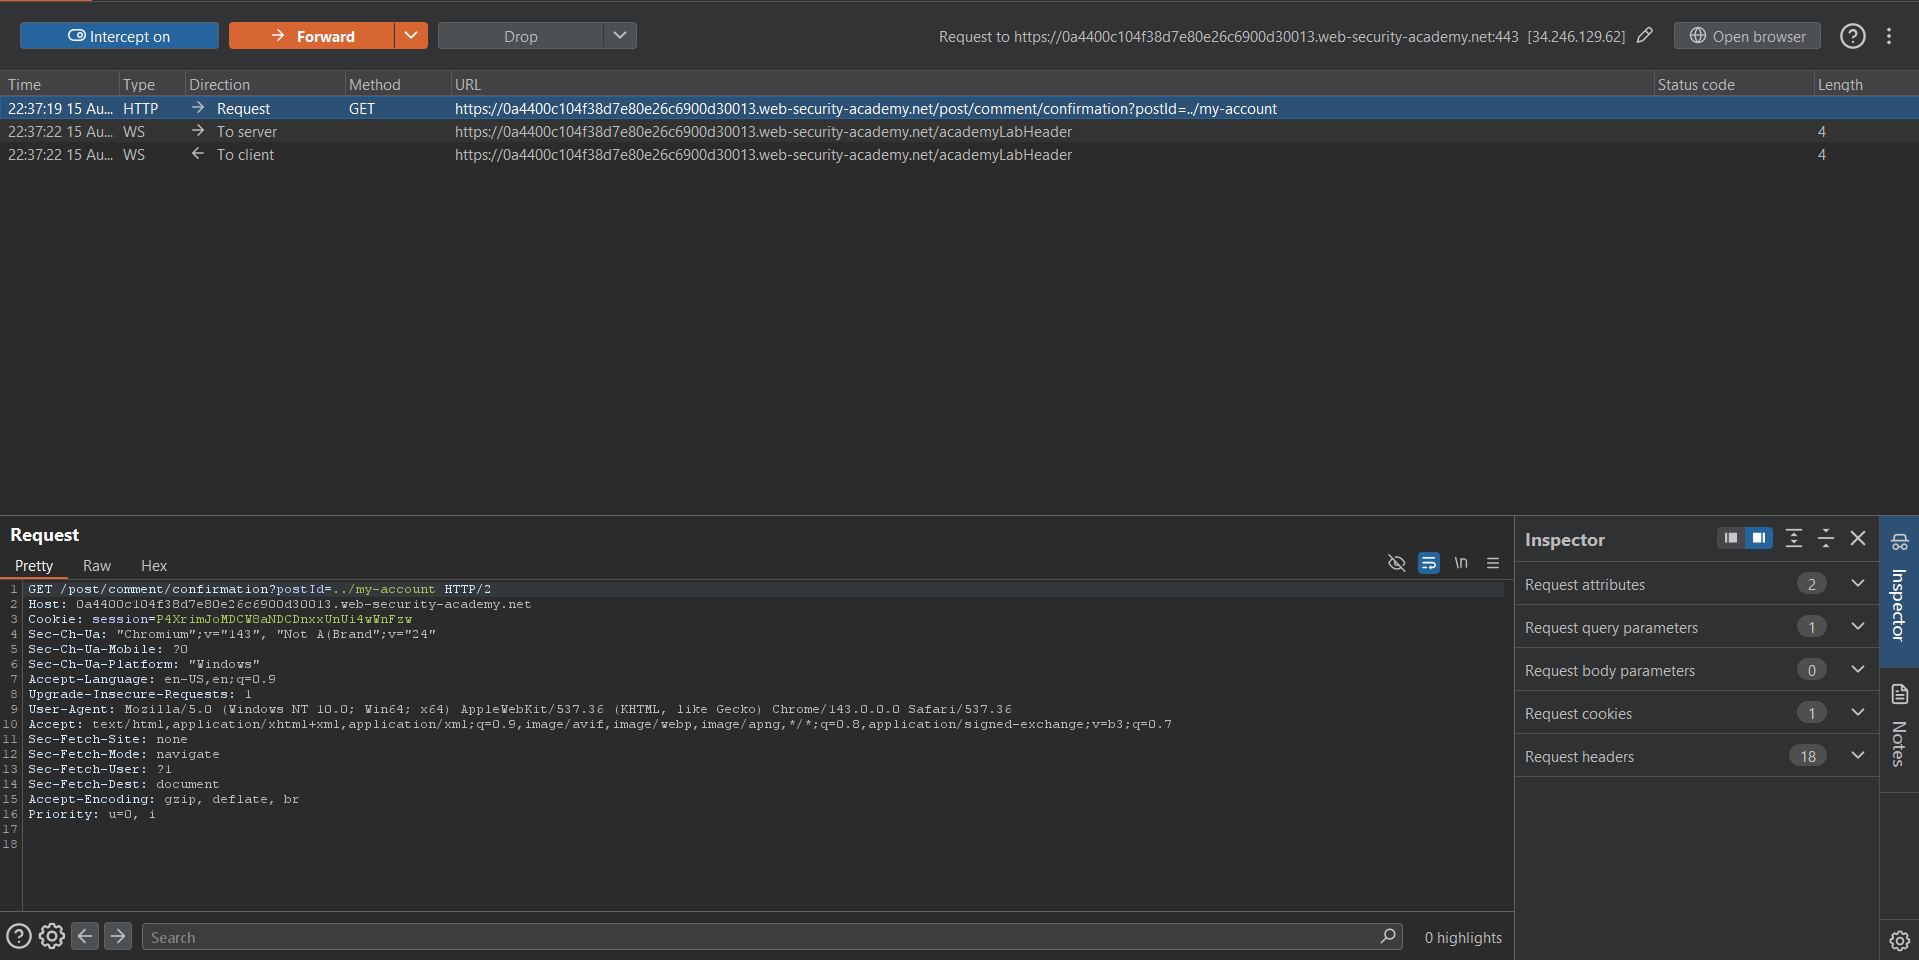1919x960 pixels.
Task: Sort by the Time column header
Action: [x=60, y=85]
